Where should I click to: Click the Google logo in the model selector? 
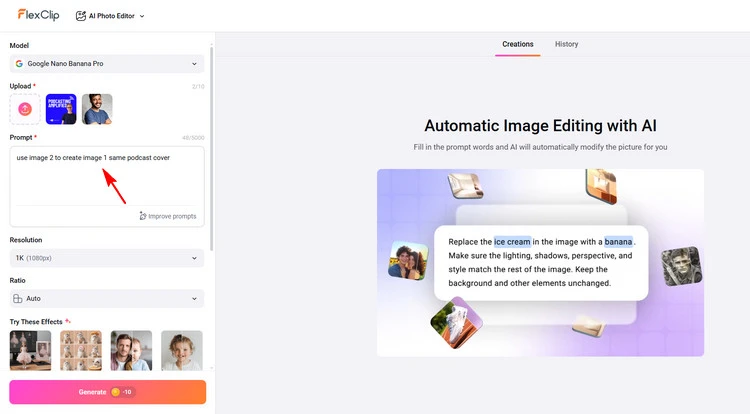point(19,64)
